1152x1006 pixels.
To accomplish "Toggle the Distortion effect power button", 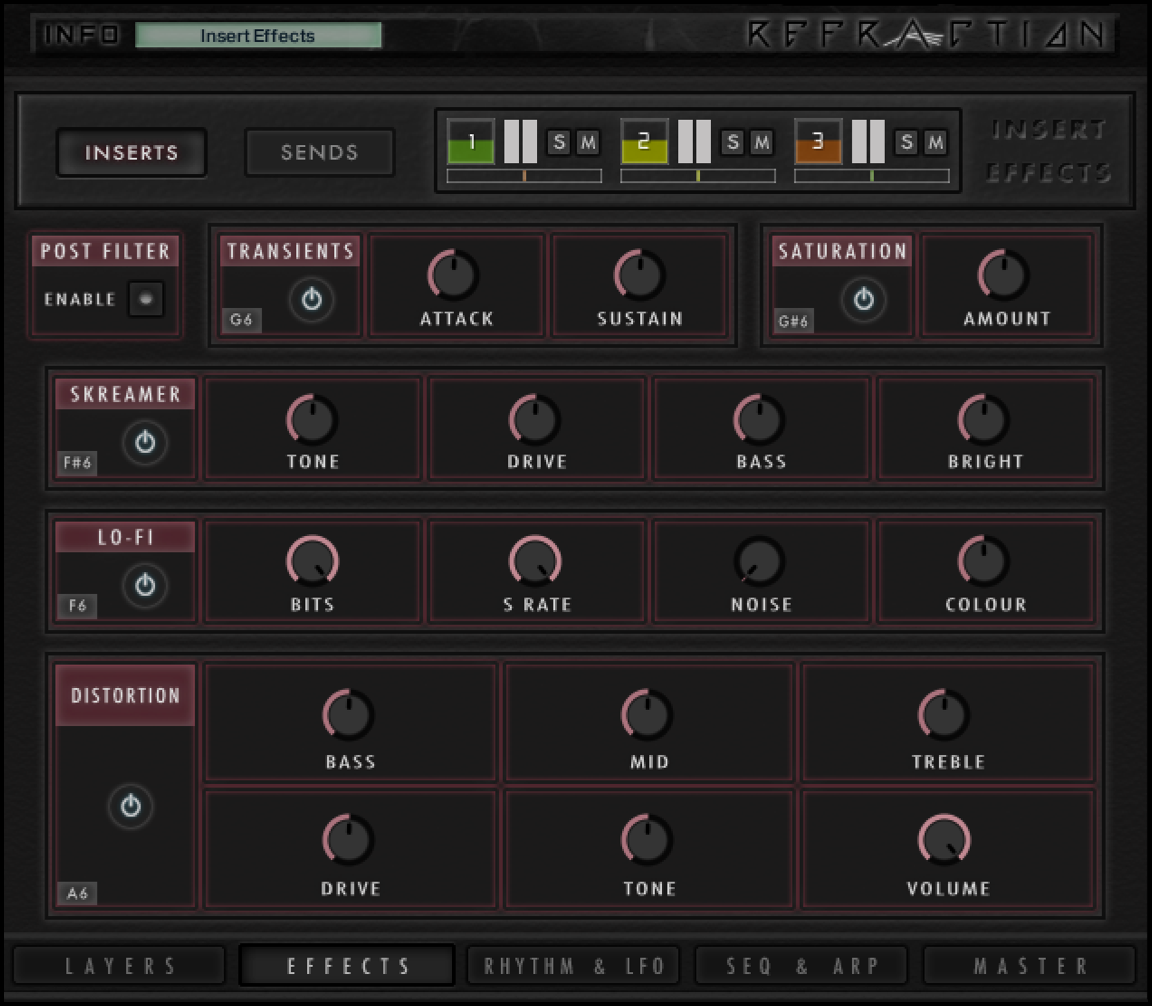I will tap(131, 806).
